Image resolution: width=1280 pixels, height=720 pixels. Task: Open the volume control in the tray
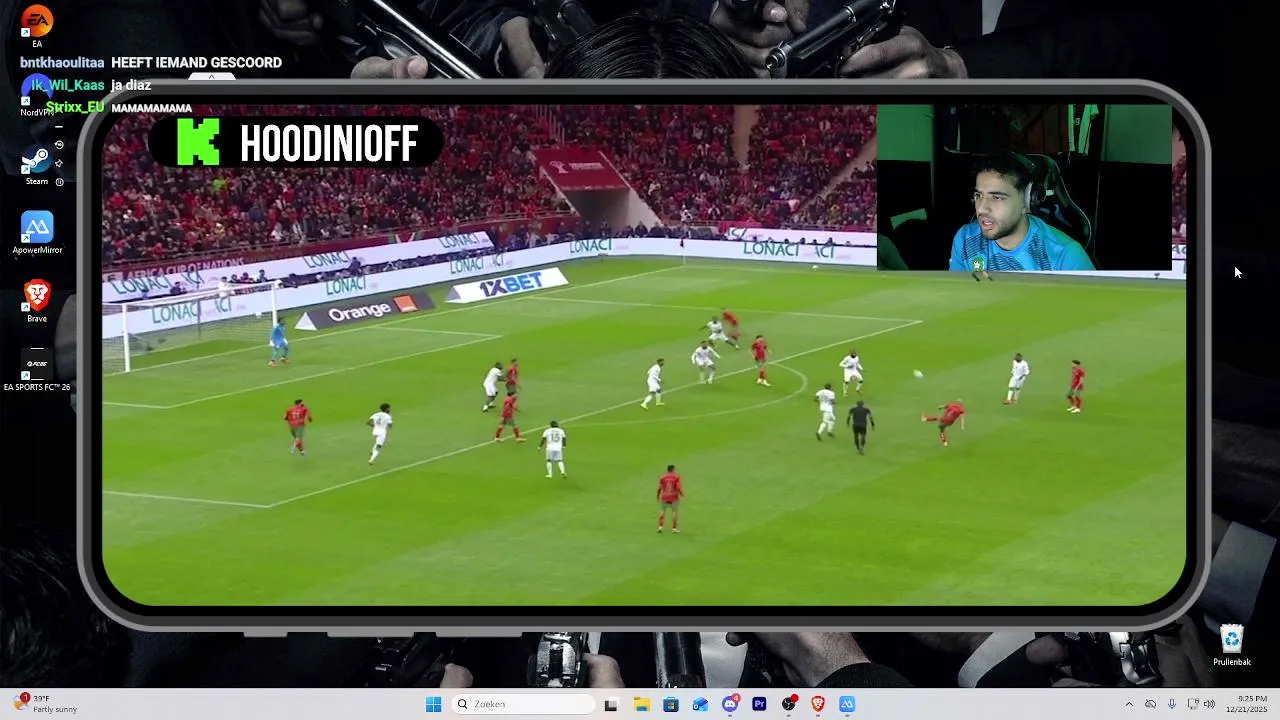(1210, 704)
